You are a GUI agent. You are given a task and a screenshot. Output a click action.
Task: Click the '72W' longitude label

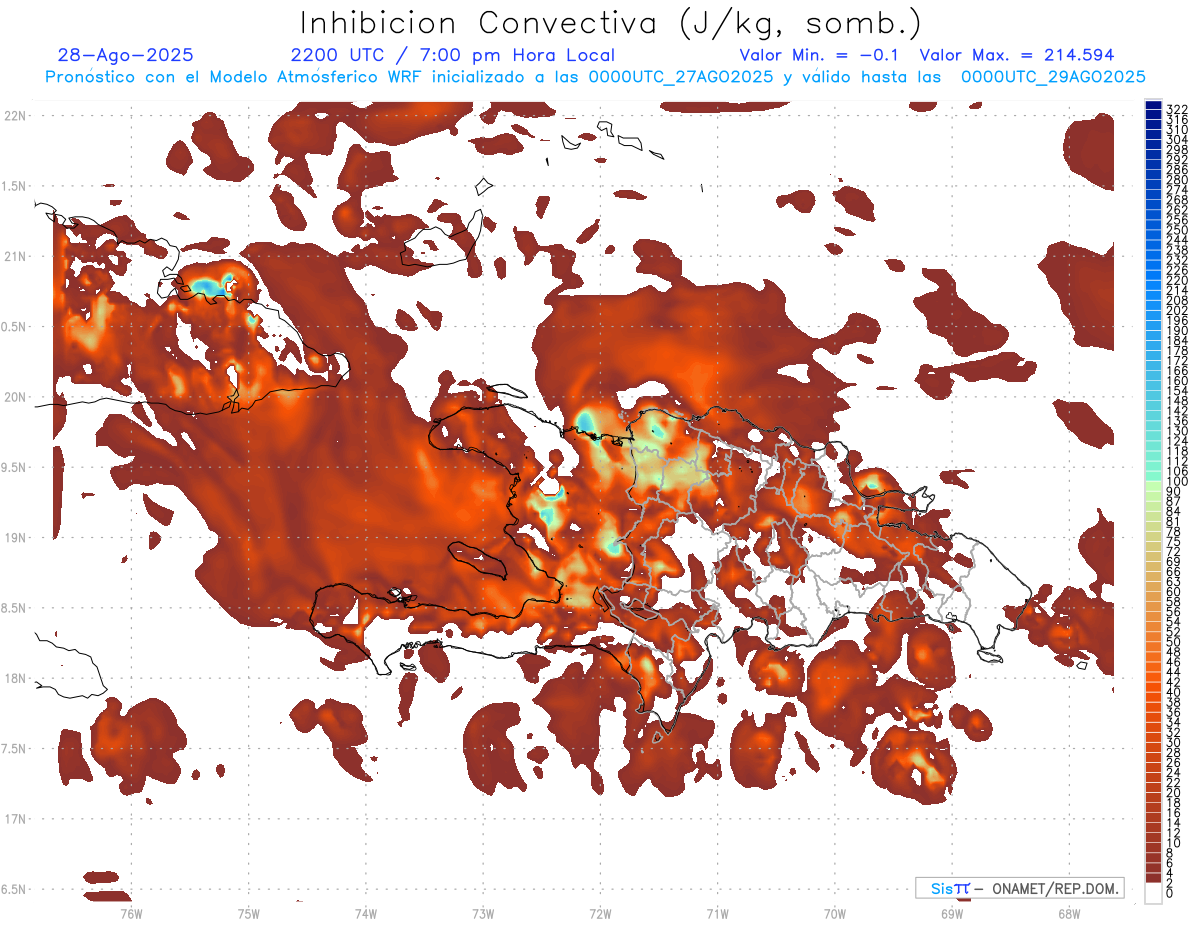(x=600, y=913)
